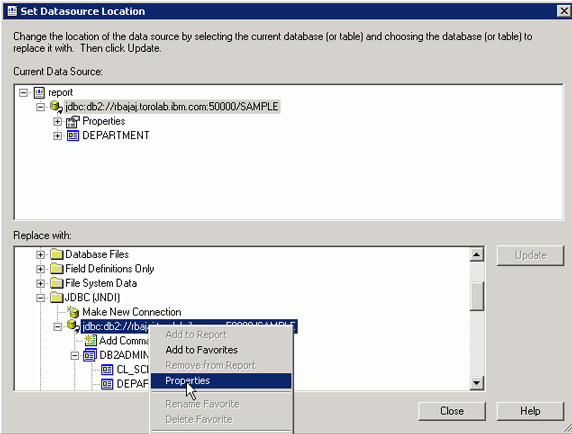Select the Properties label in Current Data Source
The width and height of the screenshot is (572, 434).
104,121
